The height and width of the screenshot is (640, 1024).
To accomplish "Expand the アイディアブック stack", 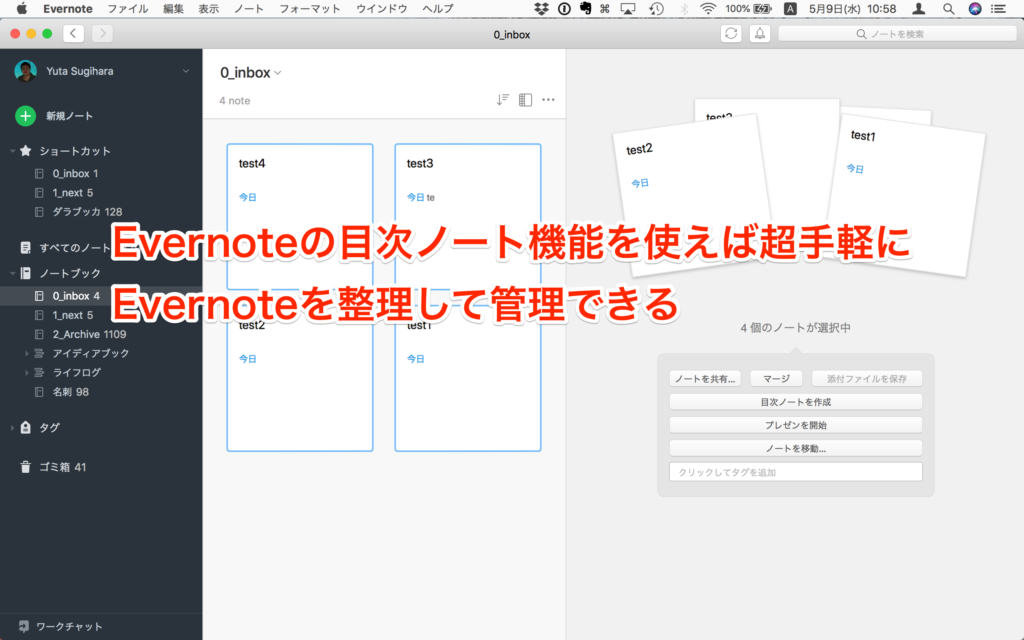I will tap(27, 353).
